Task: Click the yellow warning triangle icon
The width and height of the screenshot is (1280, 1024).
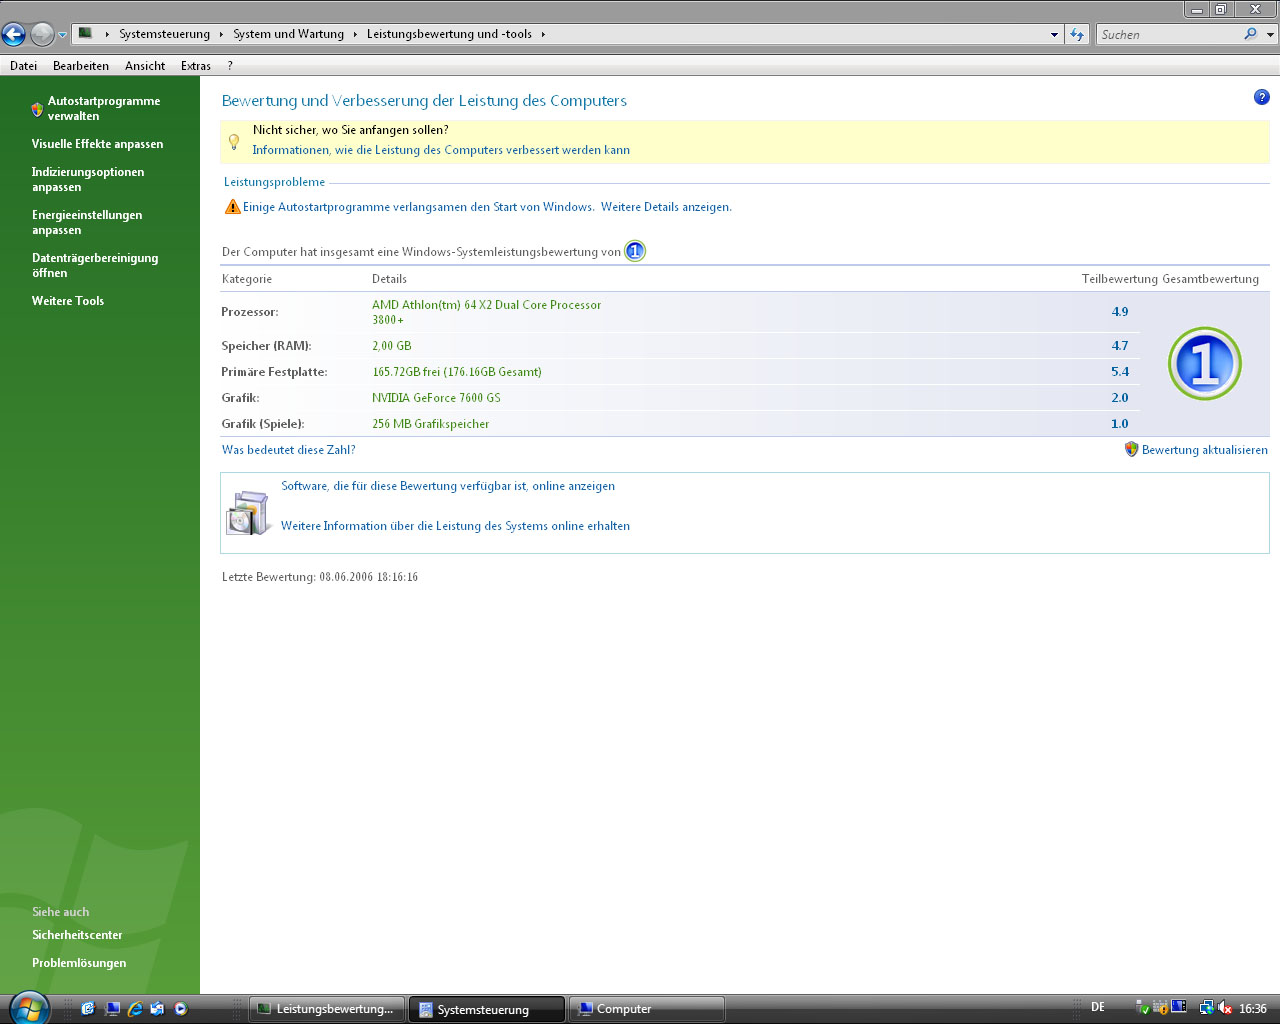Action: tap(232, 207)
